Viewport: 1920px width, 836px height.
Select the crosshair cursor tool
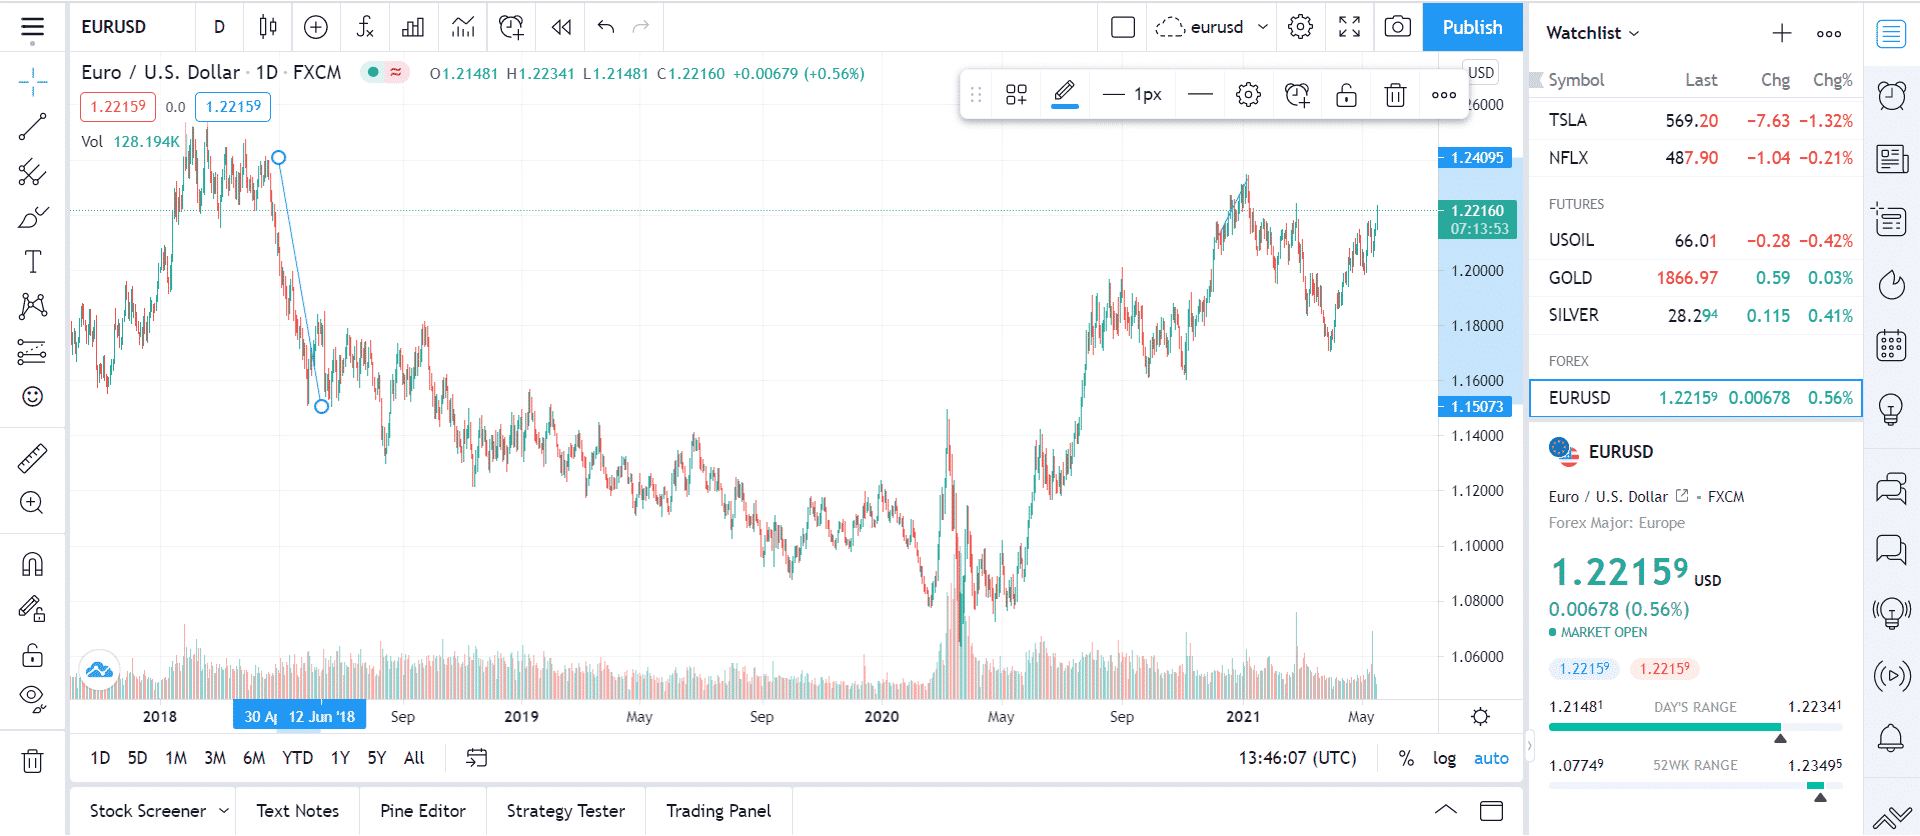(x=32, y=82)
